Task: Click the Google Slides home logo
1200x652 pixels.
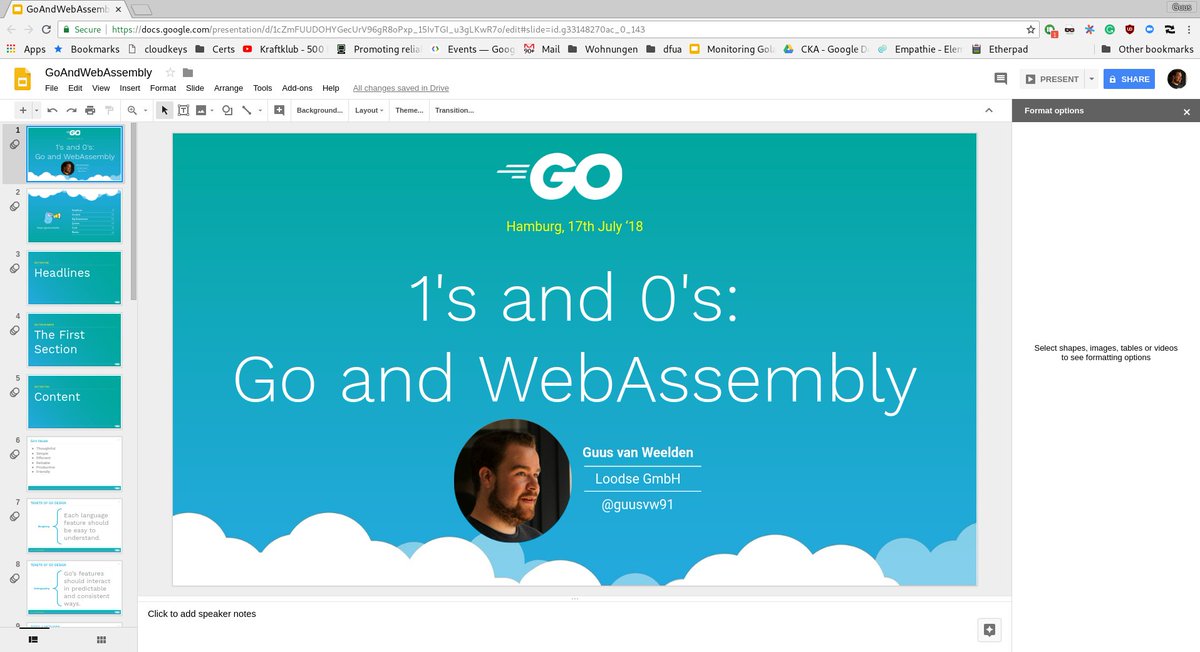Action: 21,79
